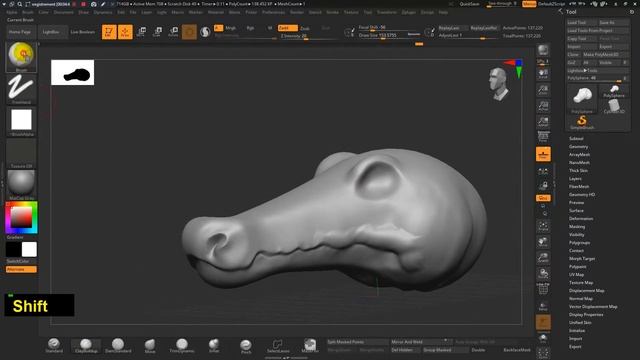640x360 pixels.
Task: Click the Actual size icon
Action: pyautogui.click(x=543, y=106)
